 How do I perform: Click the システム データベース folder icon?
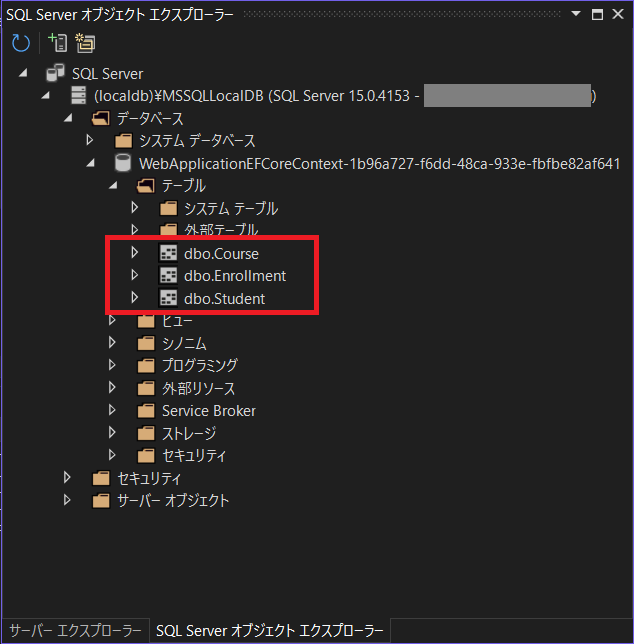point(123,141)
